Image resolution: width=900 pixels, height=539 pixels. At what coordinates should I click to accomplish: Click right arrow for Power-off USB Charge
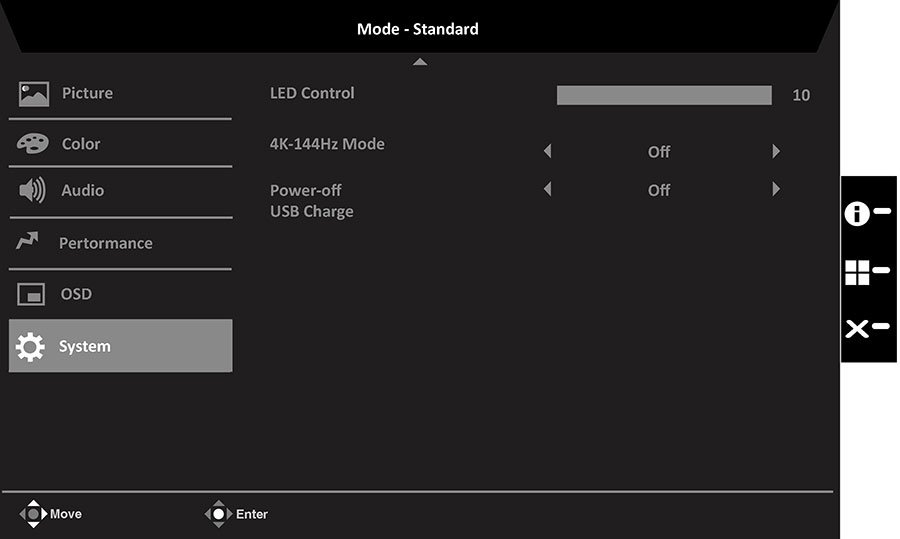click(x=776, y=189)
